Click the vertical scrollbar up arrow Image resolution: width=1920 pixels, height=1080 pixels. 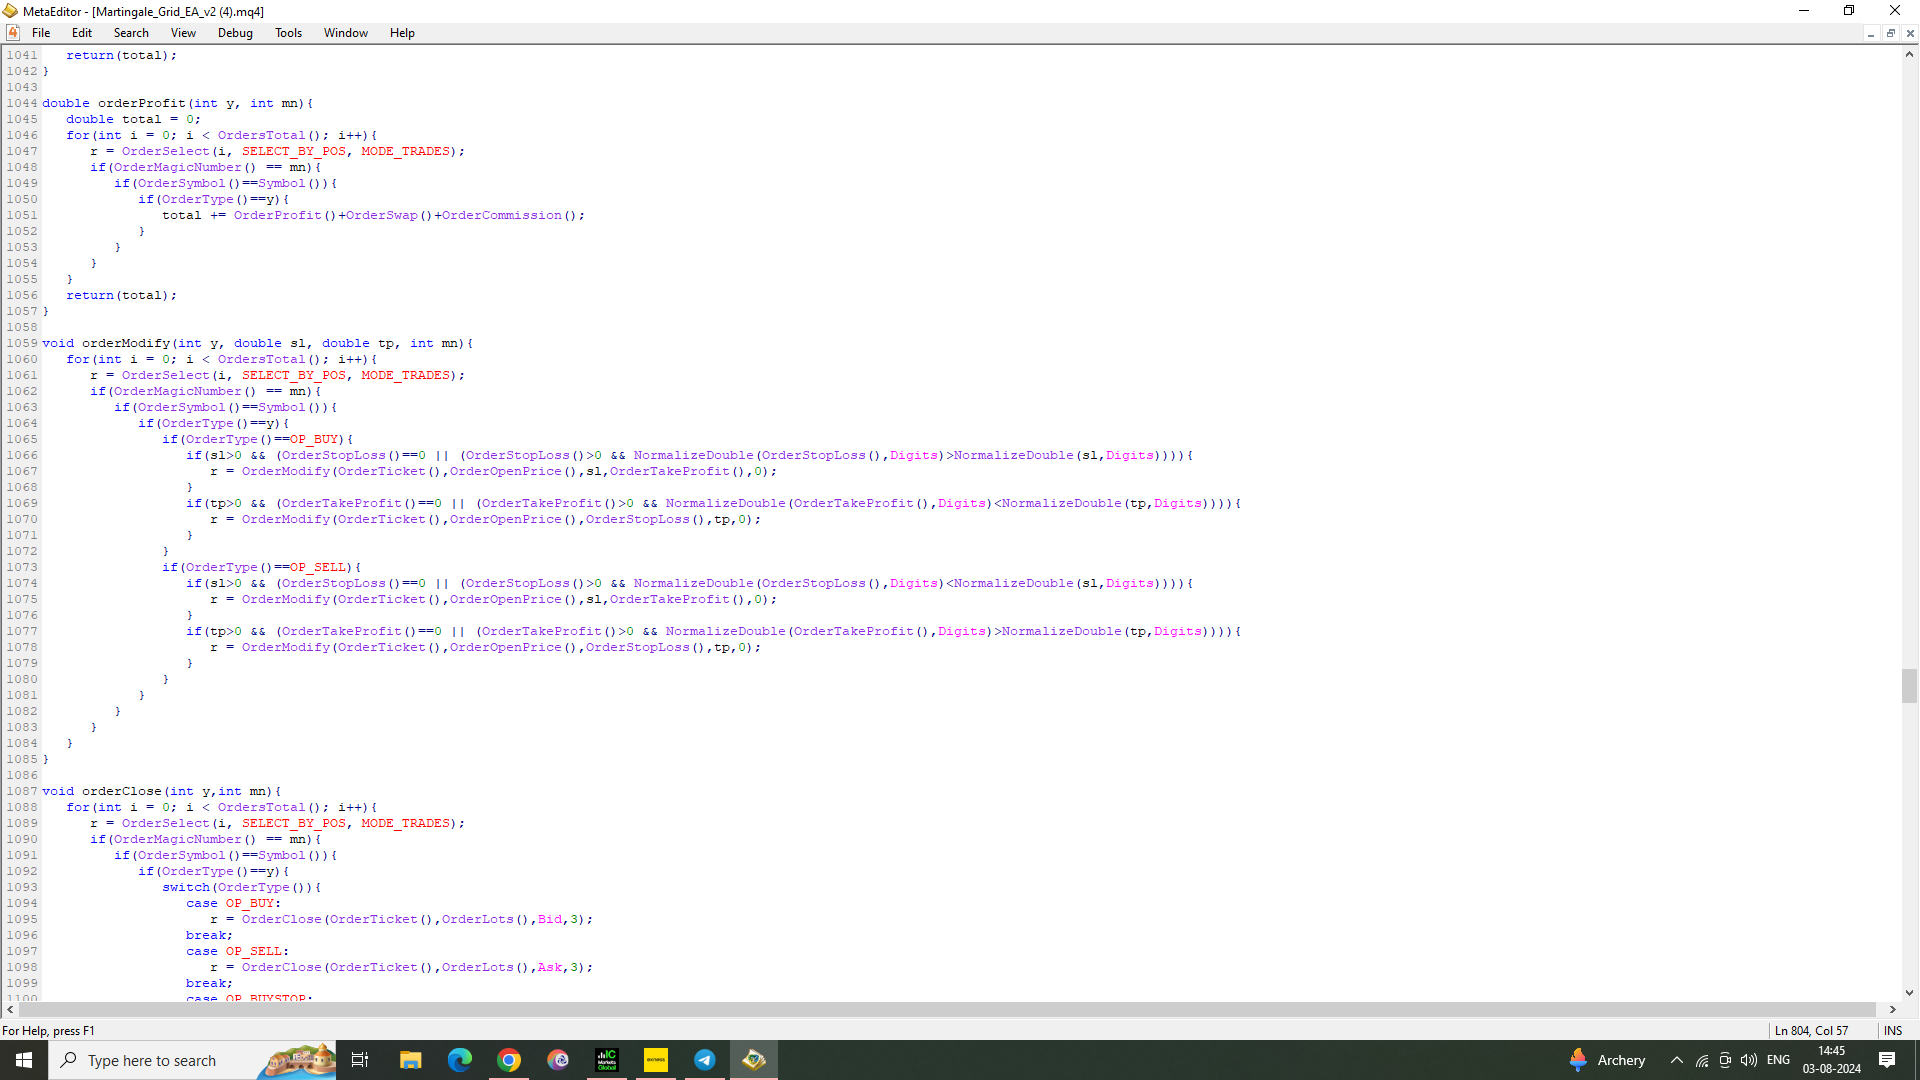pyautogui.click(x=1910, y=55)
